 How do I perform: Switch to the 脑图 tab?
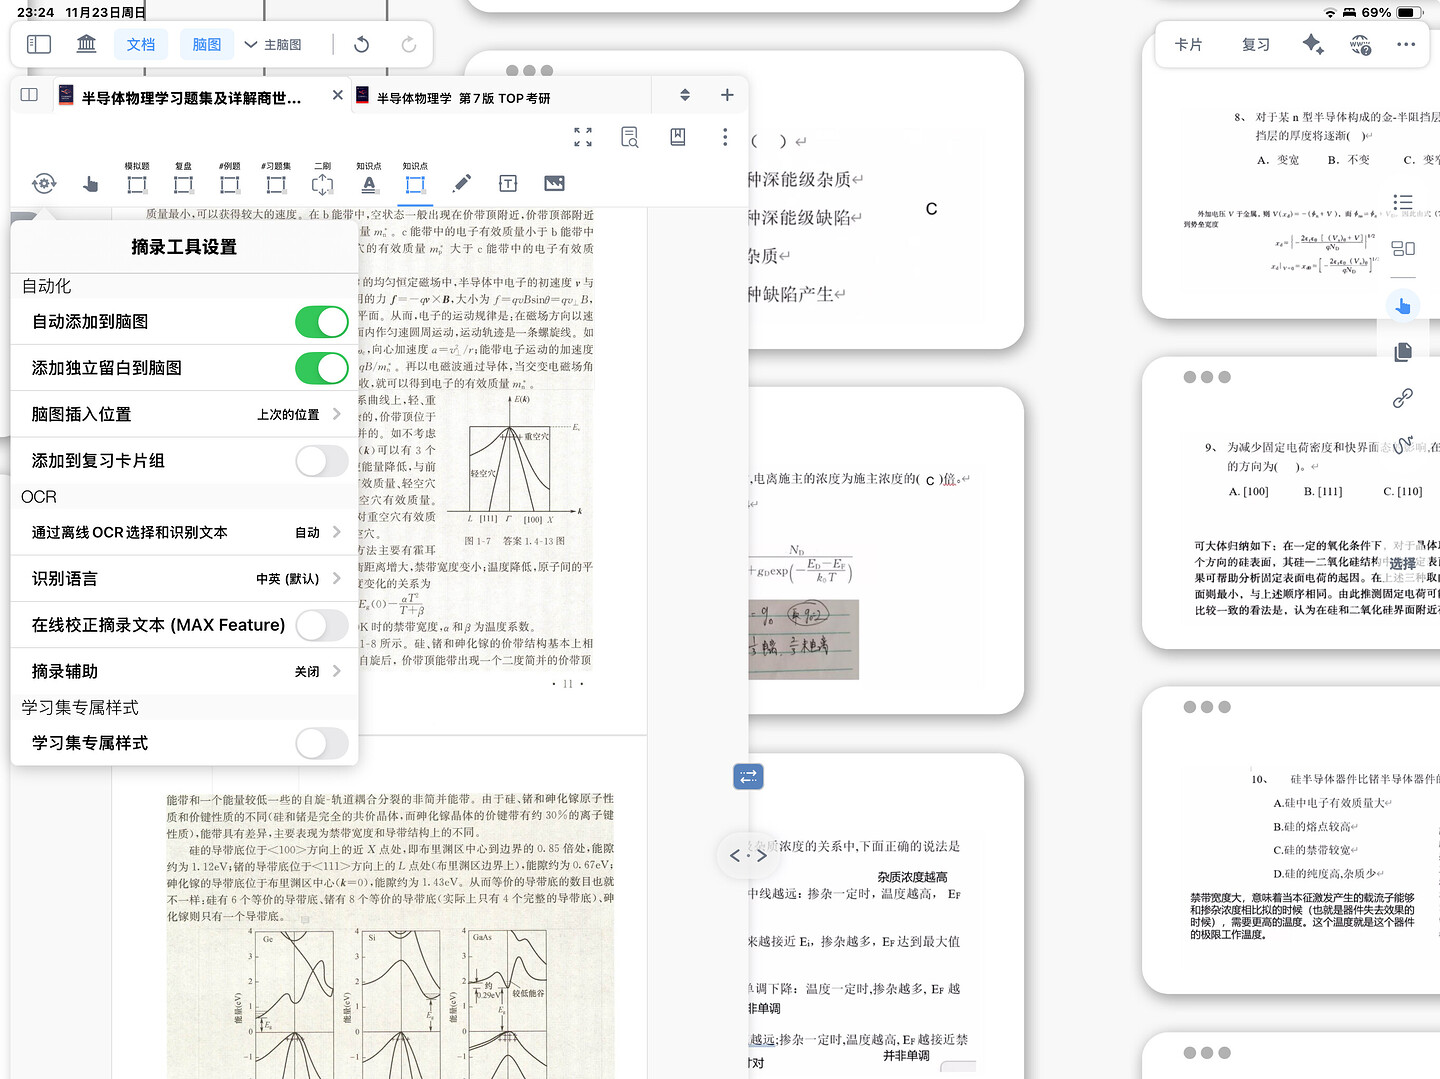pyautogui.click(x=206, y=44)
